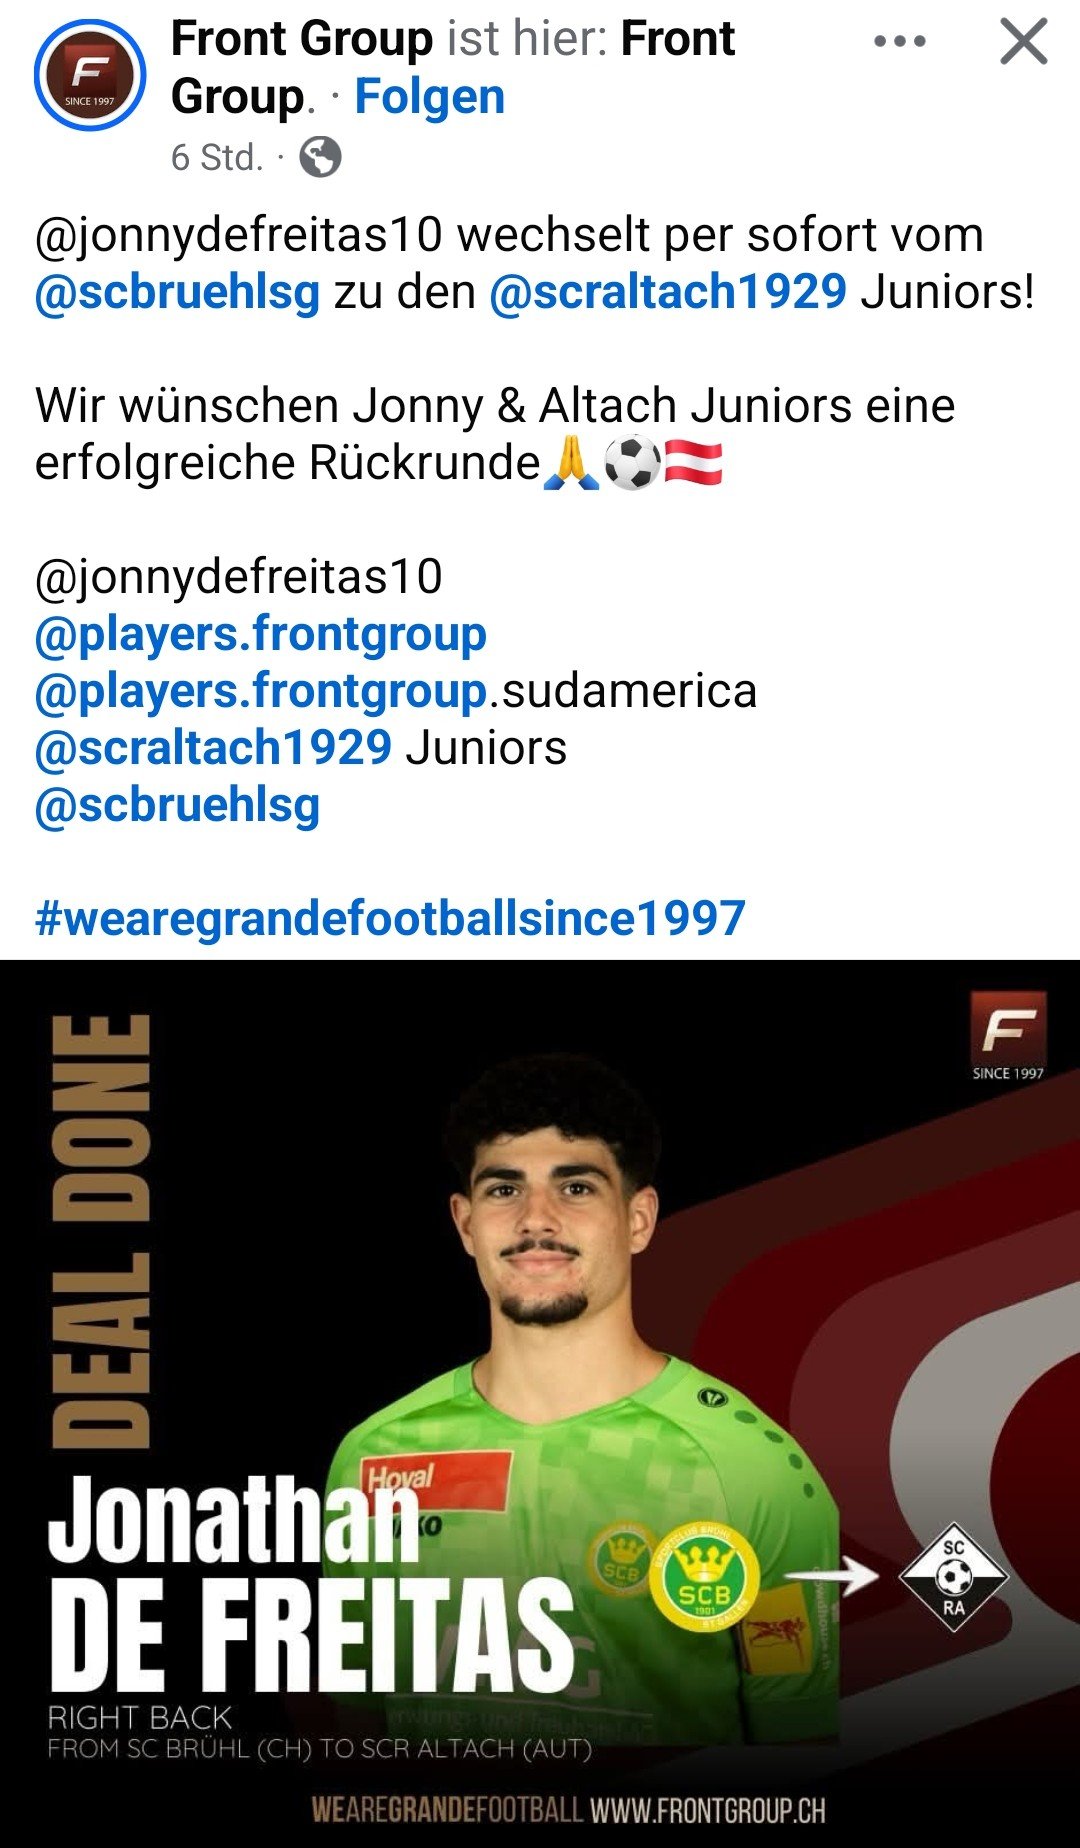This screenshot has height=1848, width=1080.
Task: Open the last @scbruehlsg mention
Action: click(x=177, y=805)
